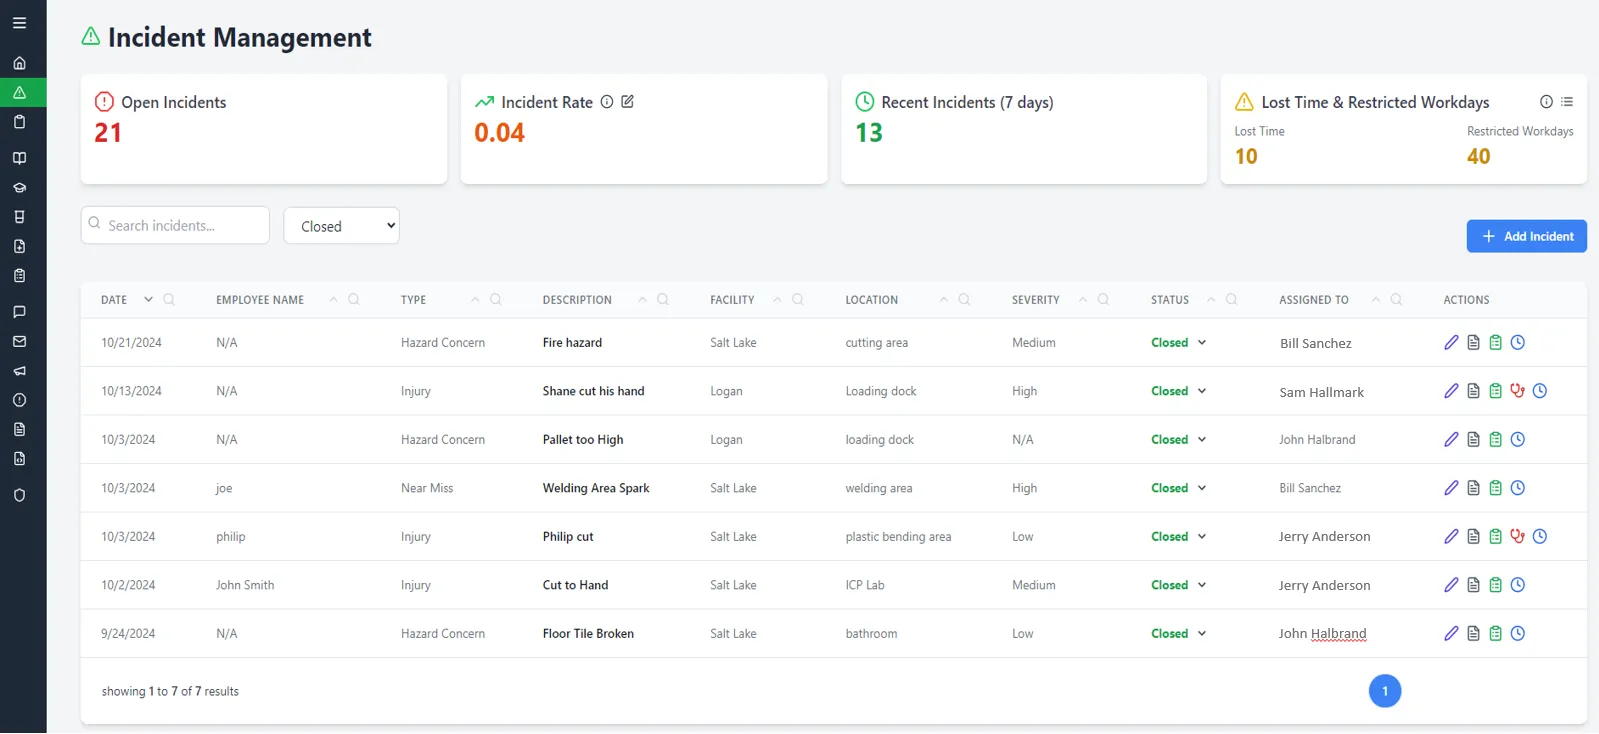Image resolution: width=1599 pixels, height=734 pixels.
Task: Select the highlighted incident triangle sidebar icon
Action: 19,92
